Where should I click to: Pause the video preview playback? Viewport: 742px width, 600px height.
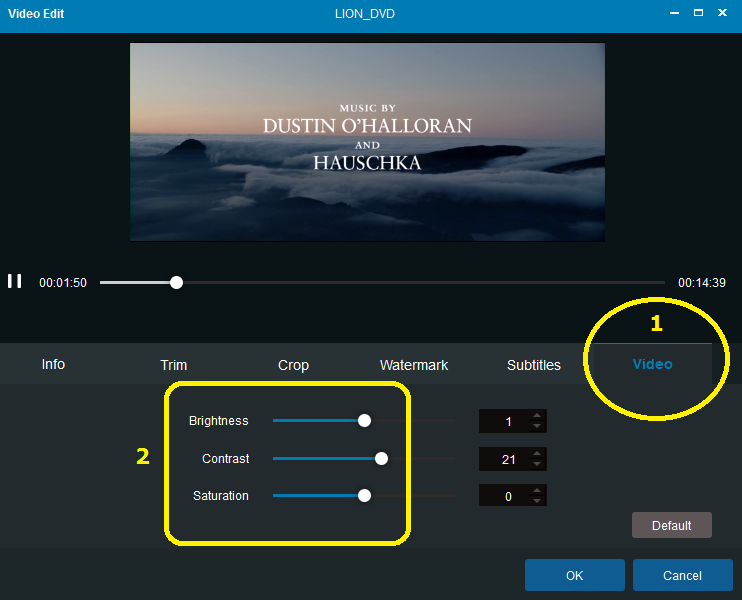(15, 281)
